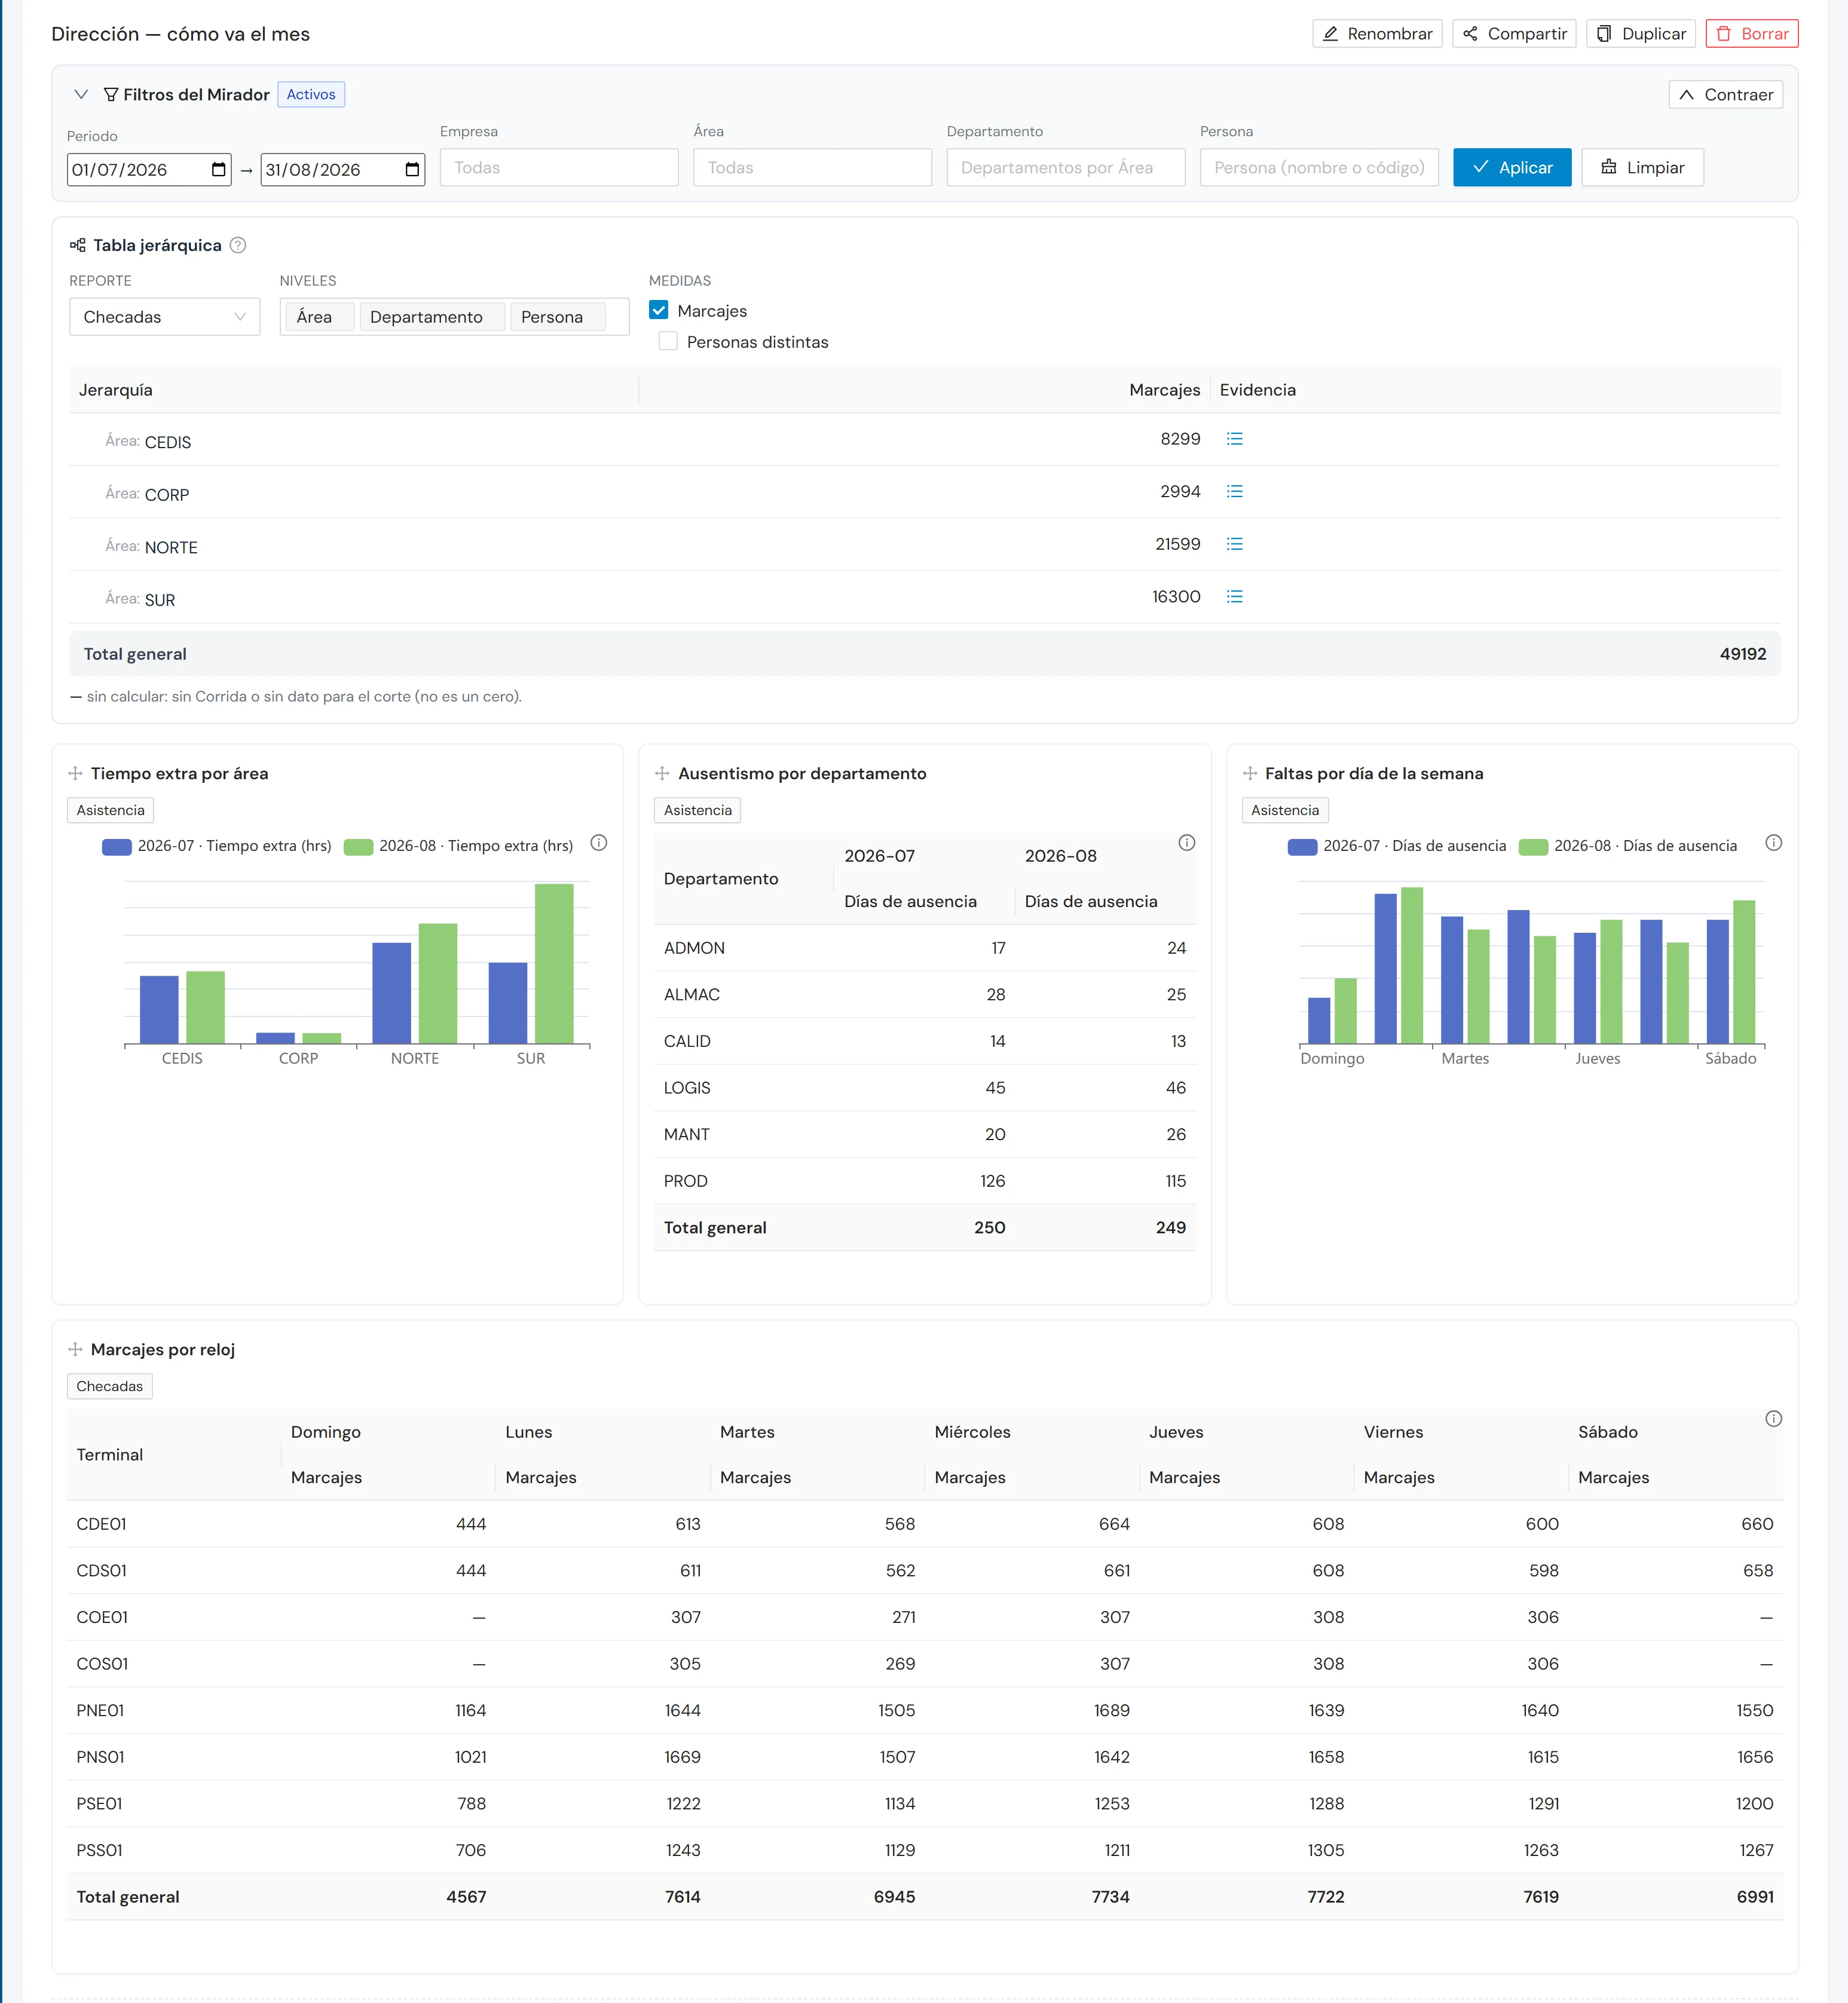Image resolution: width=1848 pixels, height=2003 pixels.
Task: Open calendar picker on start date 01/07/2026
Action: click(219, 170)
